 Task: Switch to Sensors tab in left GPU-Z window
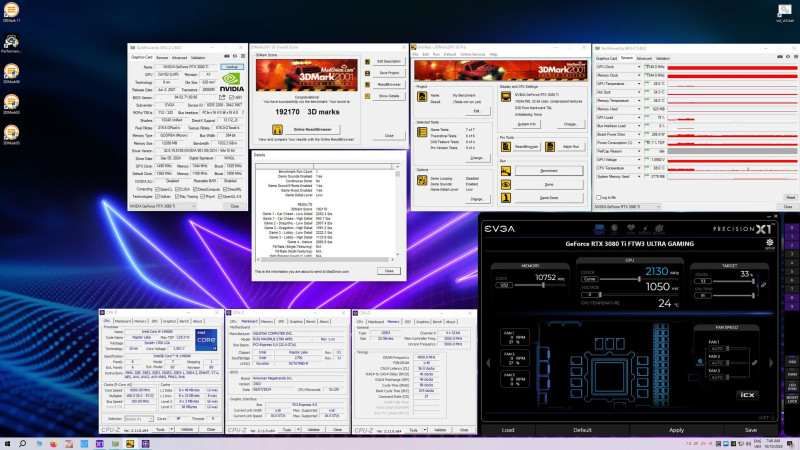tap(162, 58)
